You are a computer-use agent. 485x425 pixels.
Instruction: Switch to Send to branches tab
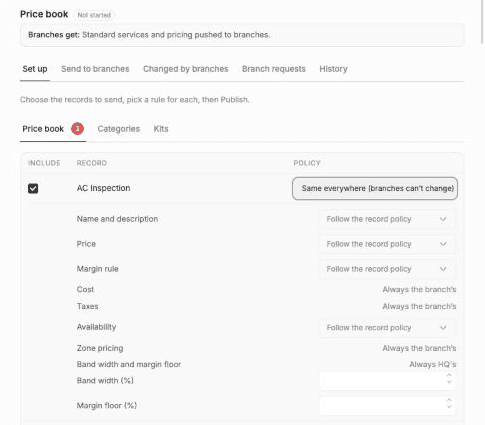(x=95, y=69)
